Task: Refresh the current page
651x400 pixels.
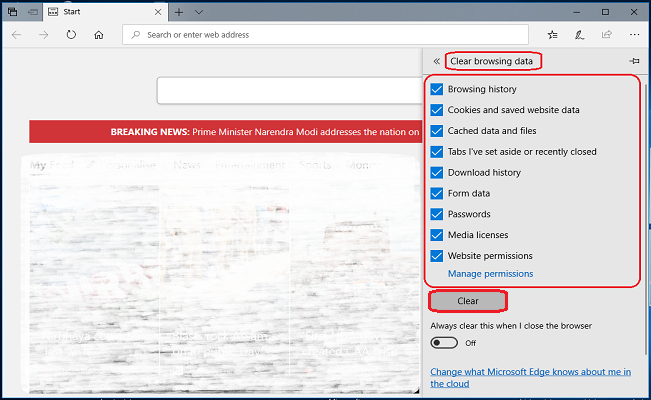Action: click(x=71, y=34)
